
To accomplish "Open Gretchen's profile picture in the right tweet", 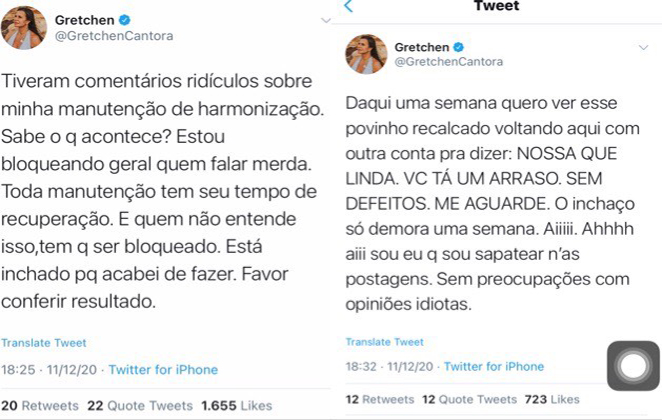I will (366, 53).
